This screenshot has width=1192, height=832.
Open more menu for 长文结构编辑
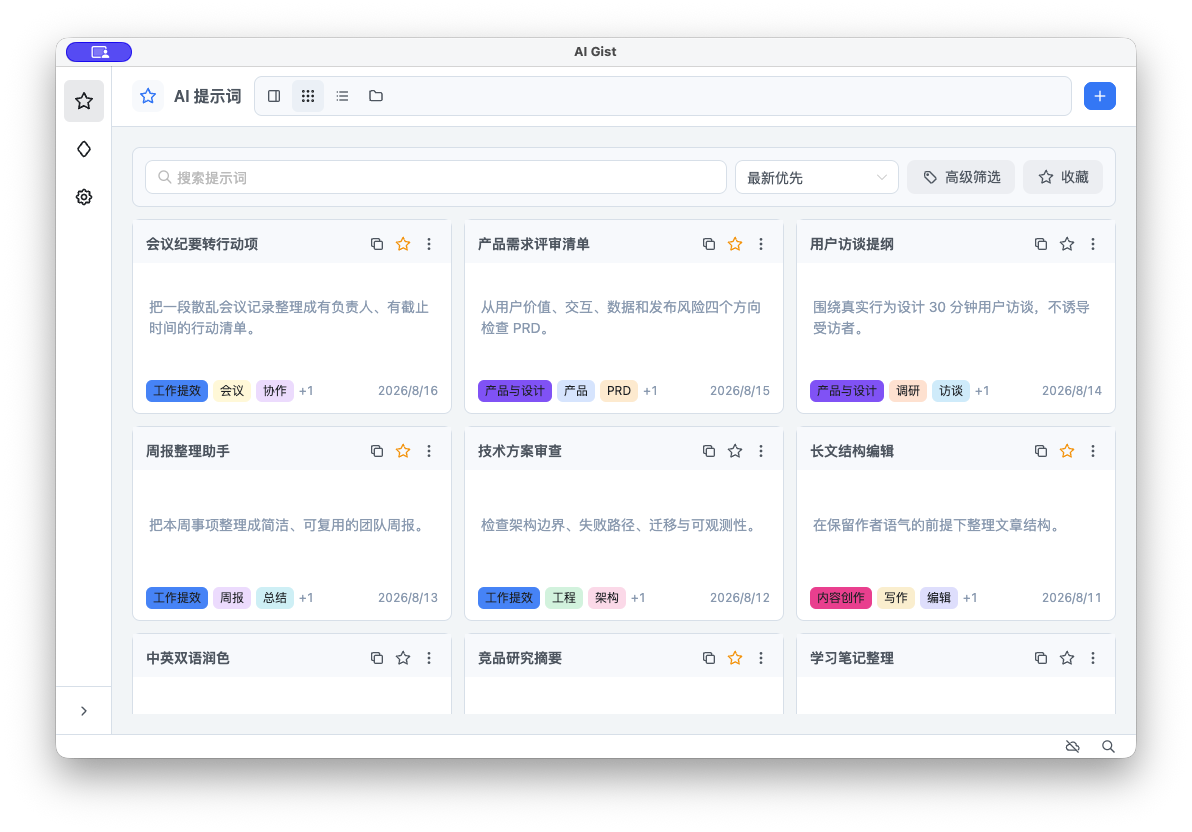[x=1093, y=451]
